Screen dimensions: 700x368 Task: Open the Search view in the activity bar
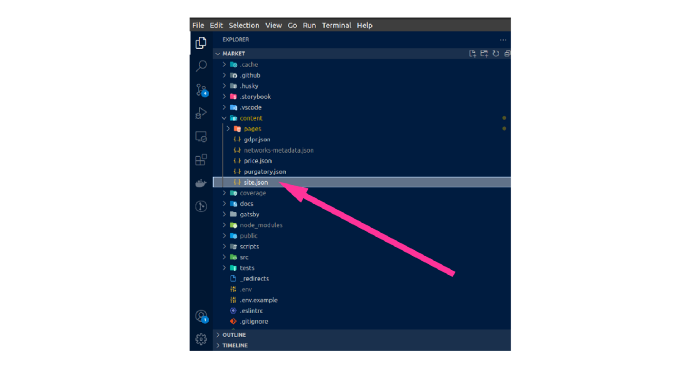click(201, 66)
